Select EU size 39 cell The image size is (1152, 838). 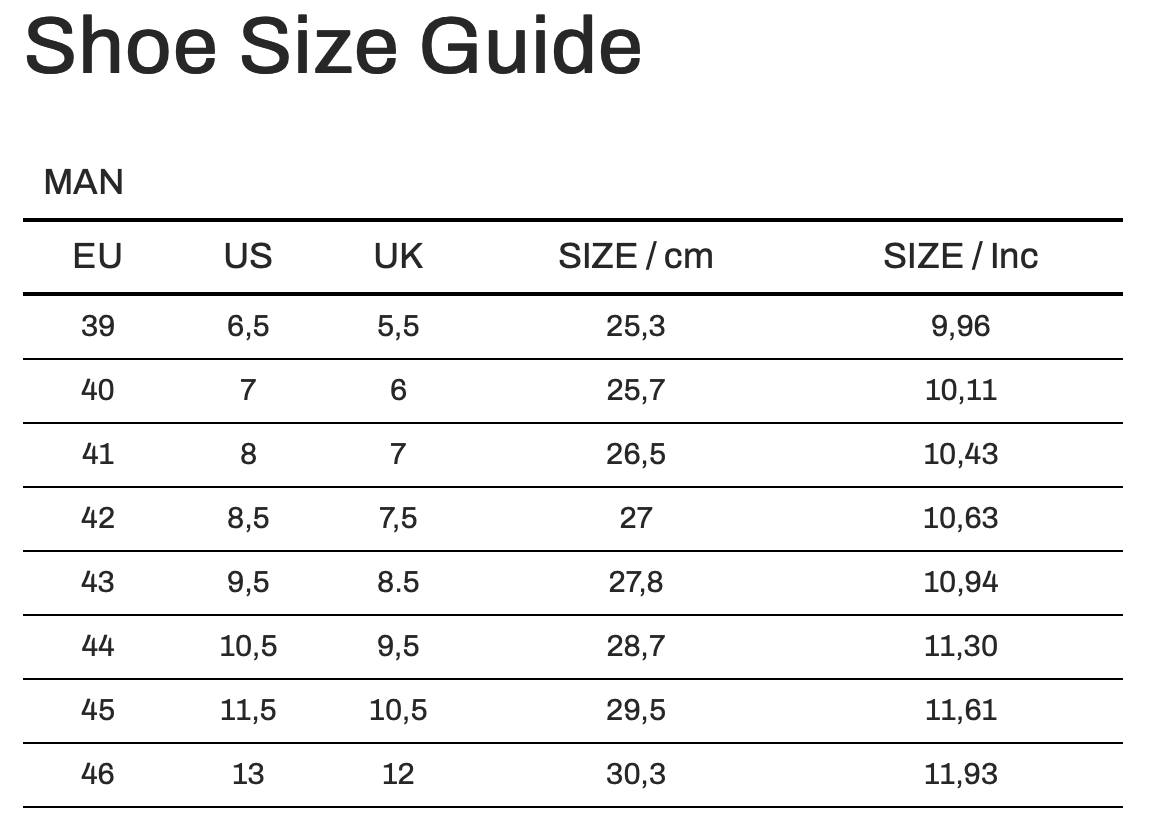(97, 326)
